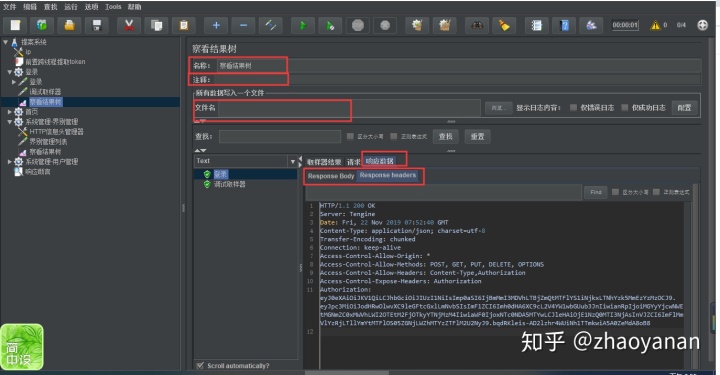Screen dimensions: 720x375
Task: Start test without pauses icon
Action: pos(330,25)
